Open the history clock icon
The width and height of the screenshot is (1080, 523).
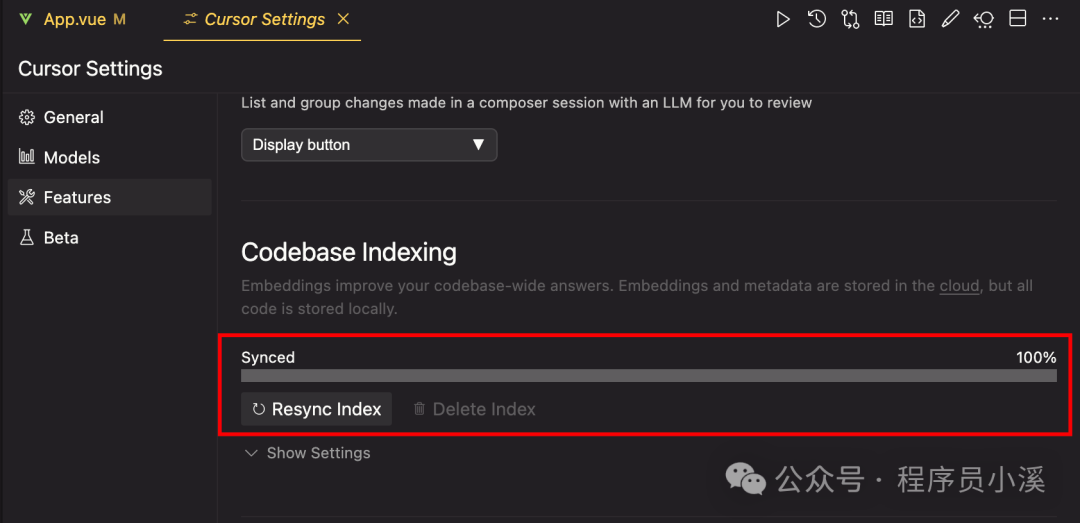(x=817, y=19)
